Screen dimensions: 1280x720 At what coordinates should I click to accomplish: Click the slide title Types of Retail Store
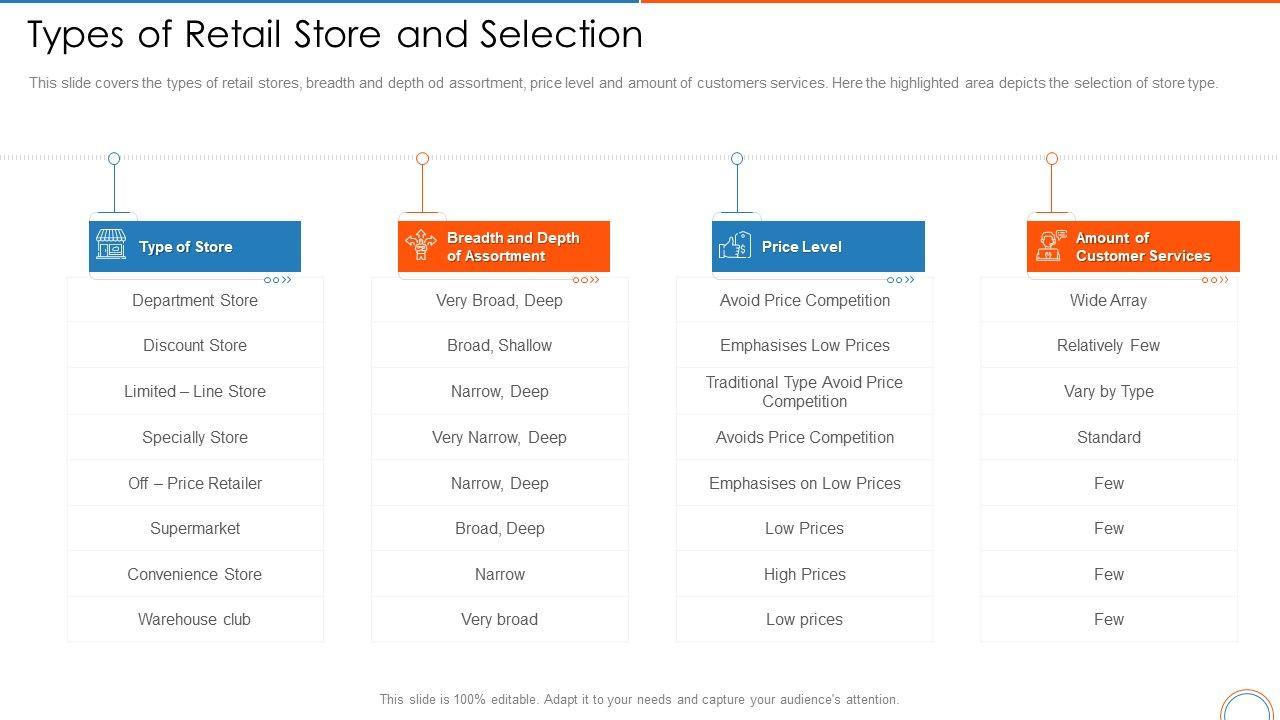pos(335,35)
